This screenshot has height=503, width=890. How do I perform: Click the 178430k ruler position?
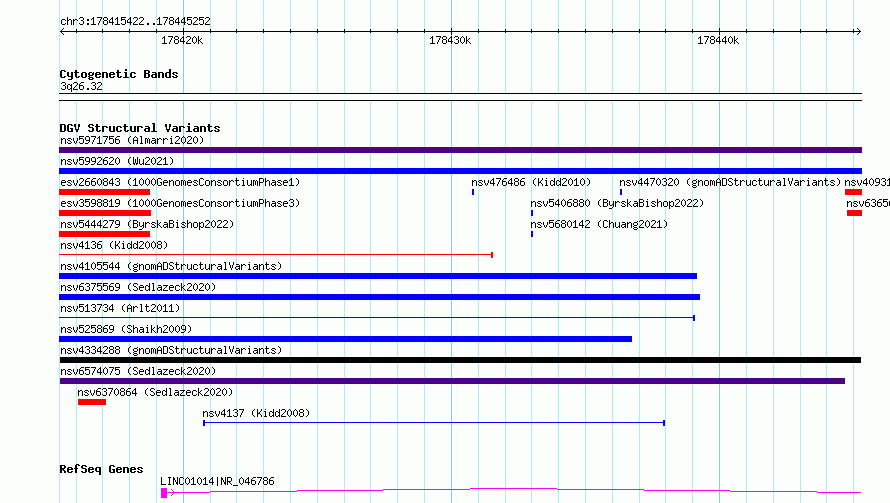coord(450,40)
